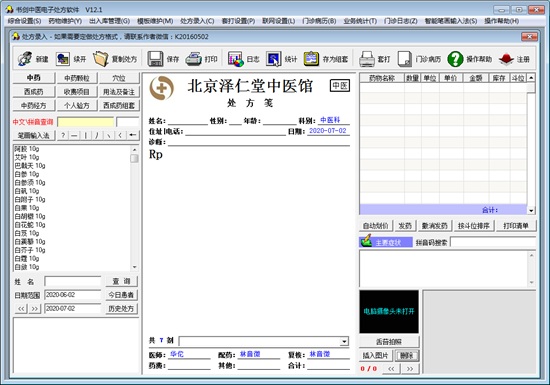Click the 拼音码搜索 input field
This screenshot has height=385, width=550.
tap(493, 242)
